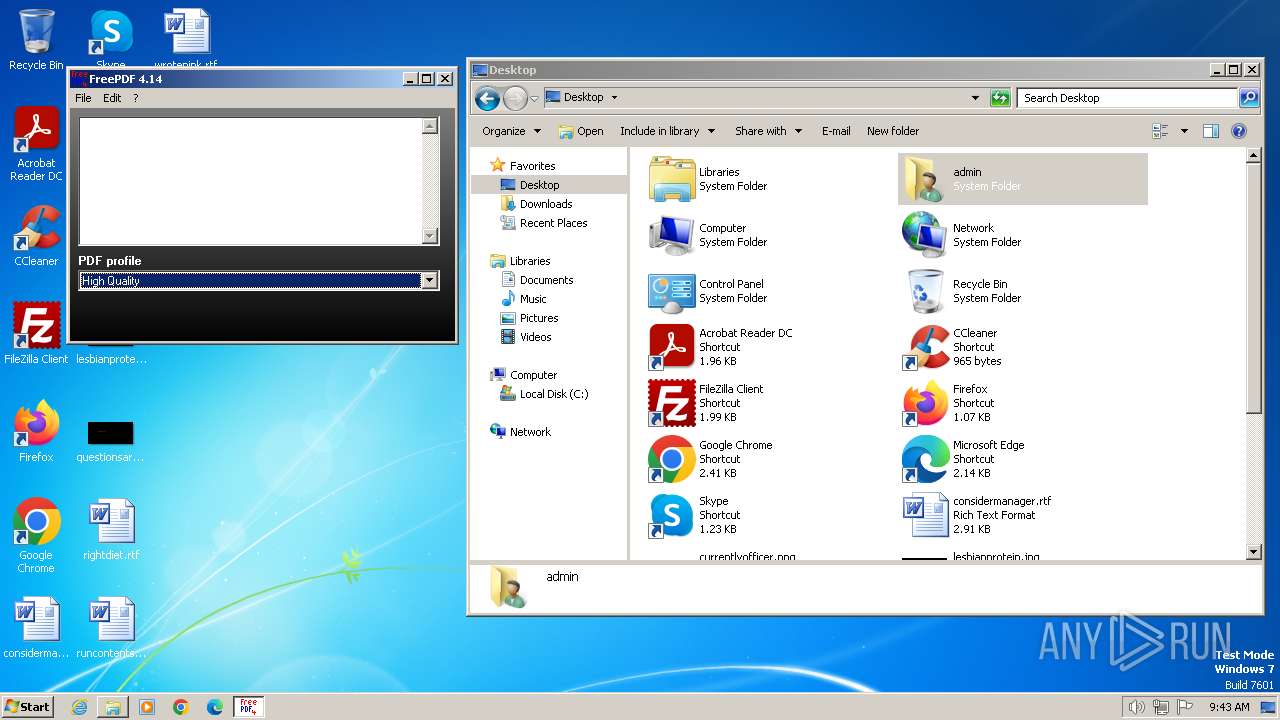Select rightdiet.rtf on the desktop
The image size is (1280, 720).
click(x=111, y=530)
